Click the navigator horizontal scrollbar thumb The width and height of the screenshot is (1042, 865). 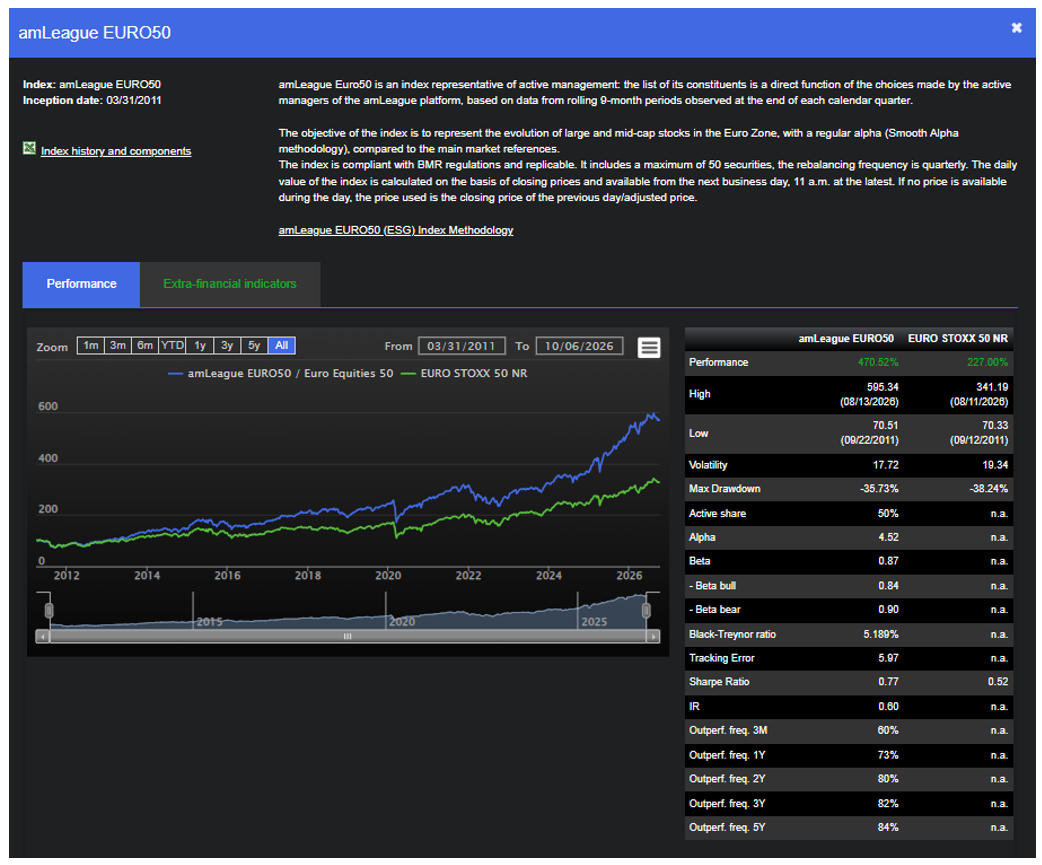click(x=348, y=636)
